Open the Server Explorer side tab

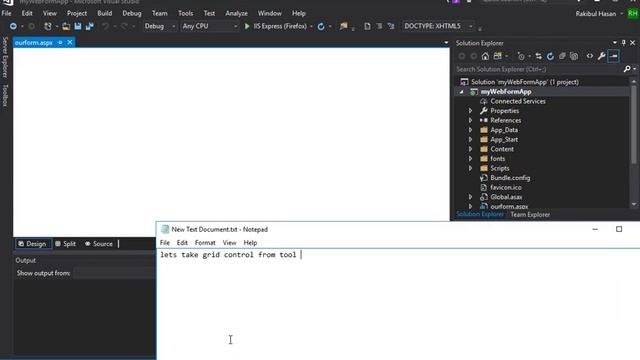pyautogui.click(x=5, y=58)
